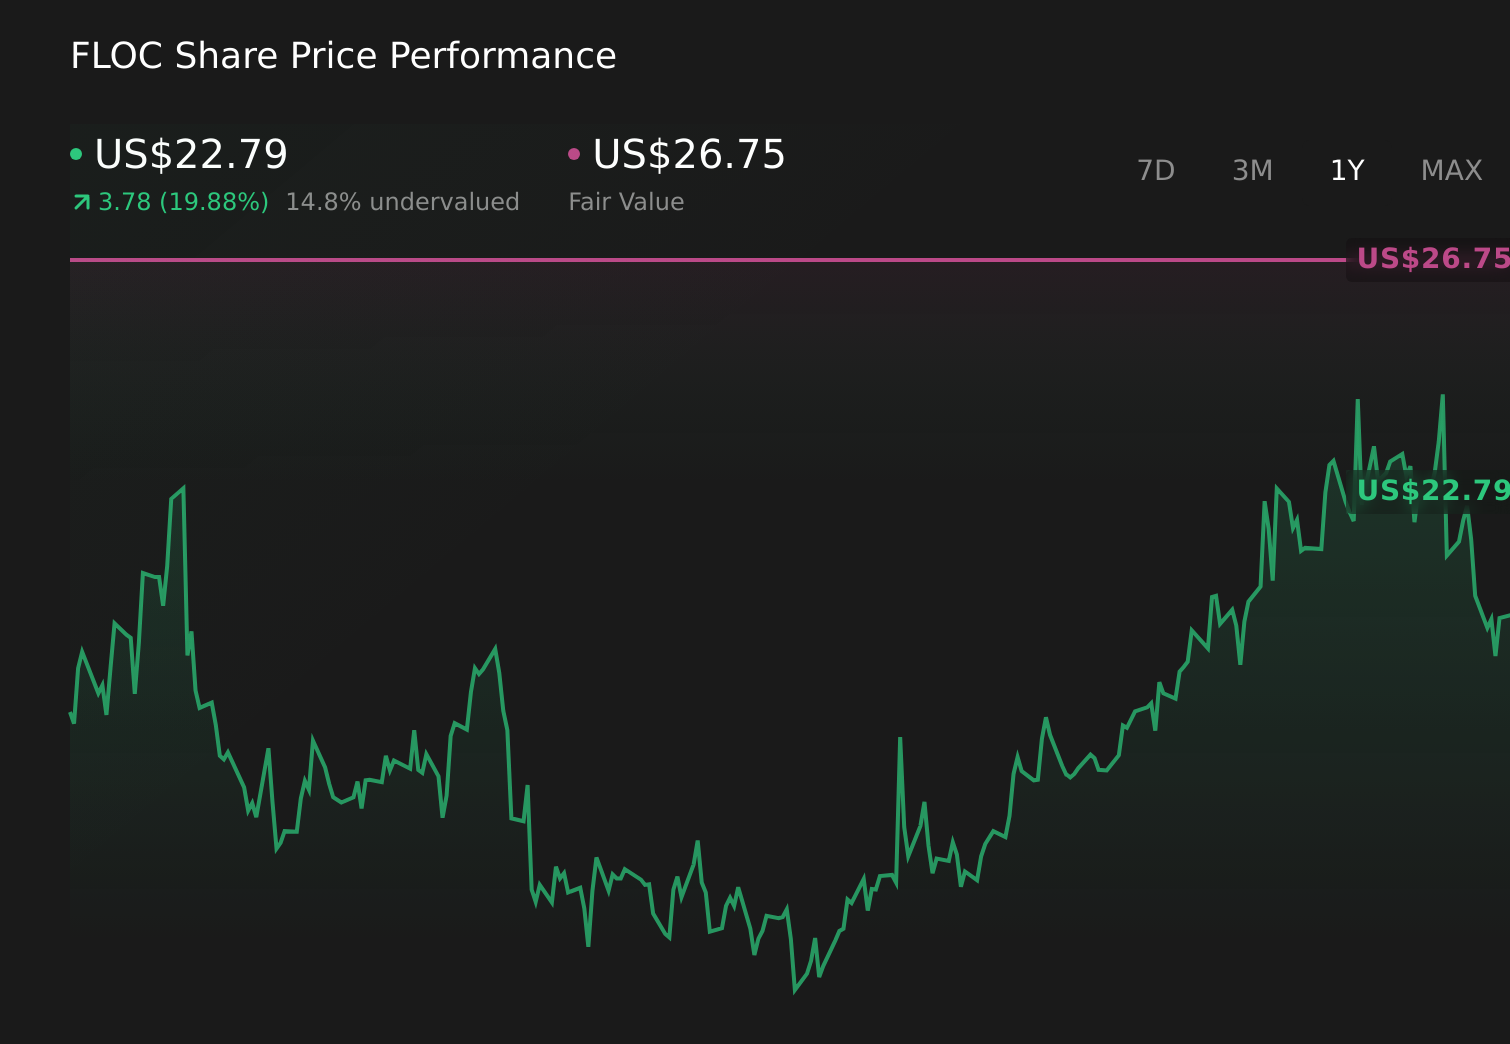
Task: Toggle the share price series via its legend dot
Action: [77, 154]
